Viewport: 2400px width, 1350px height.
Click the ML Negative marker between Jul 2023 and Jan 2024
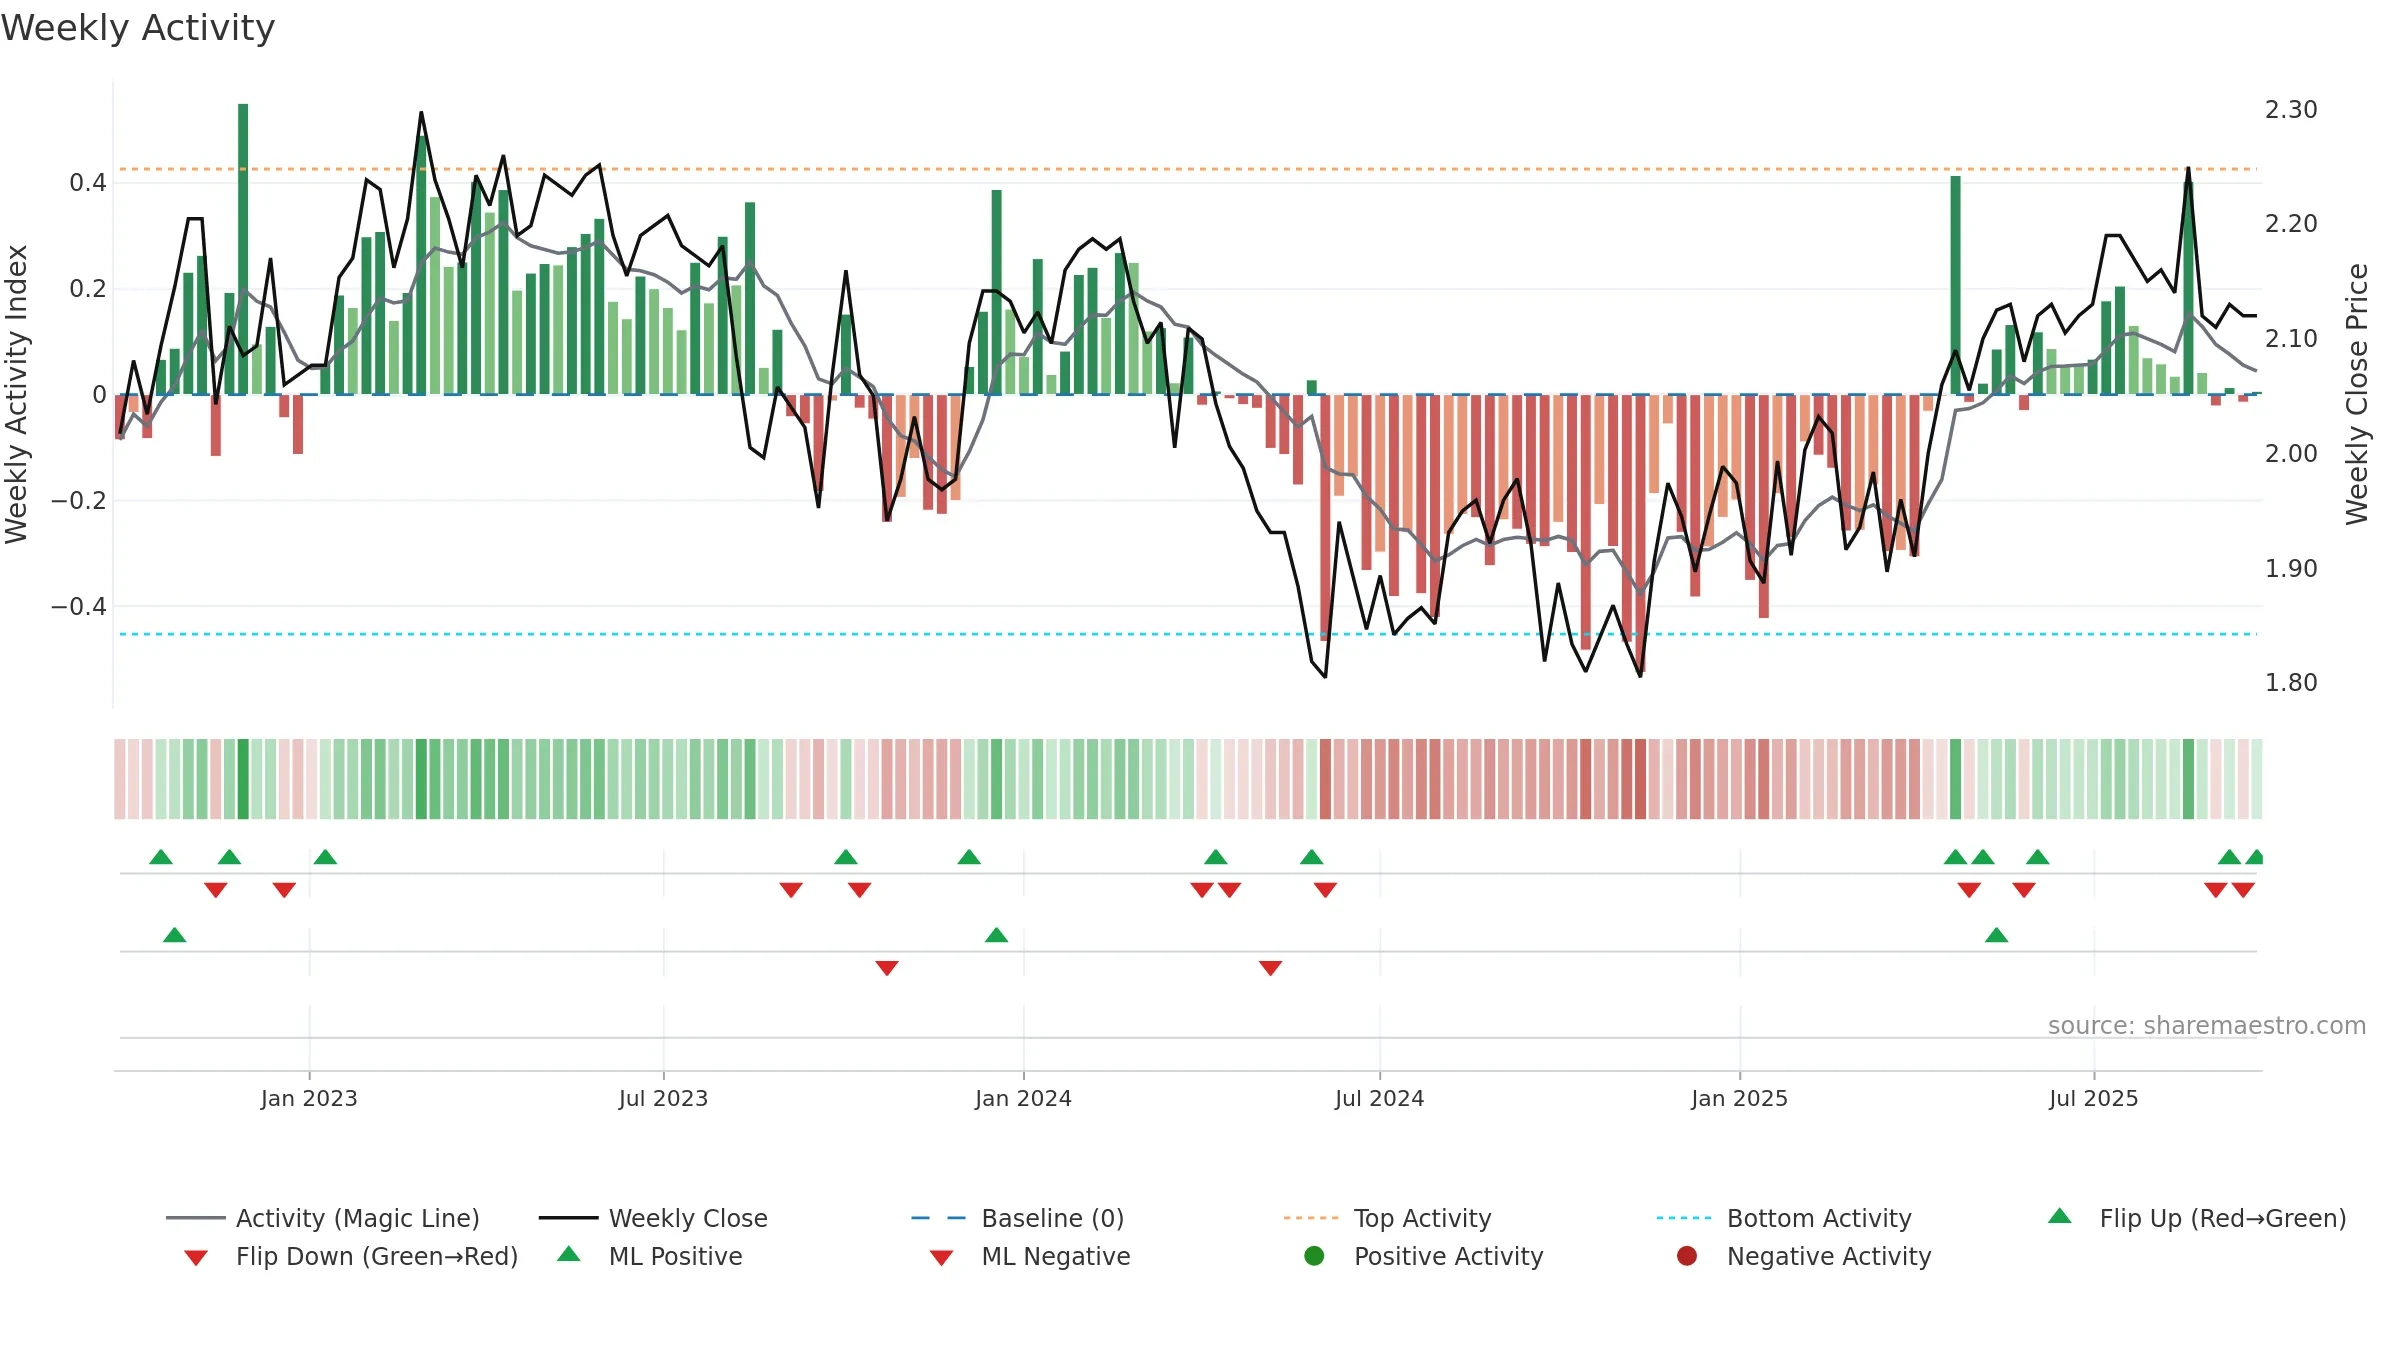[x=887, y=967]
